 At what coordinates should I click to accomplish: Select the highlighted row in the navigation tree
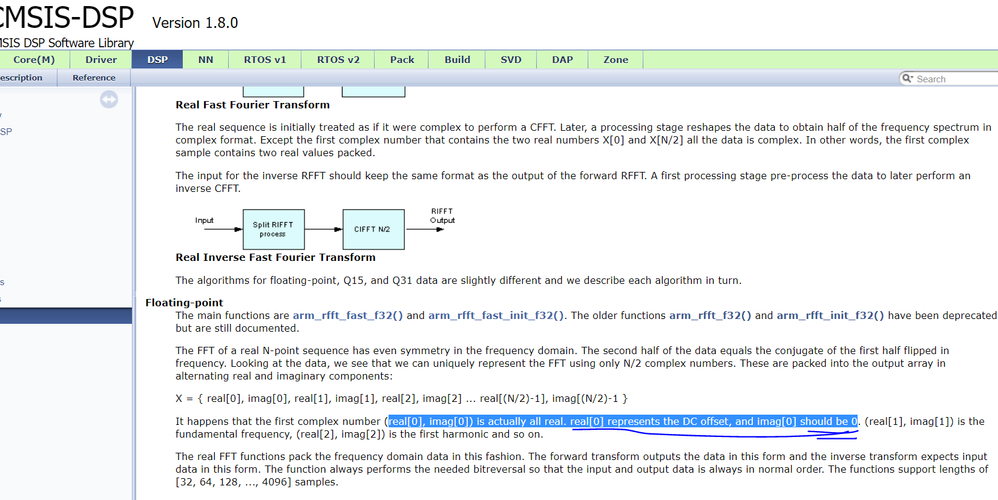click(66, 316)
